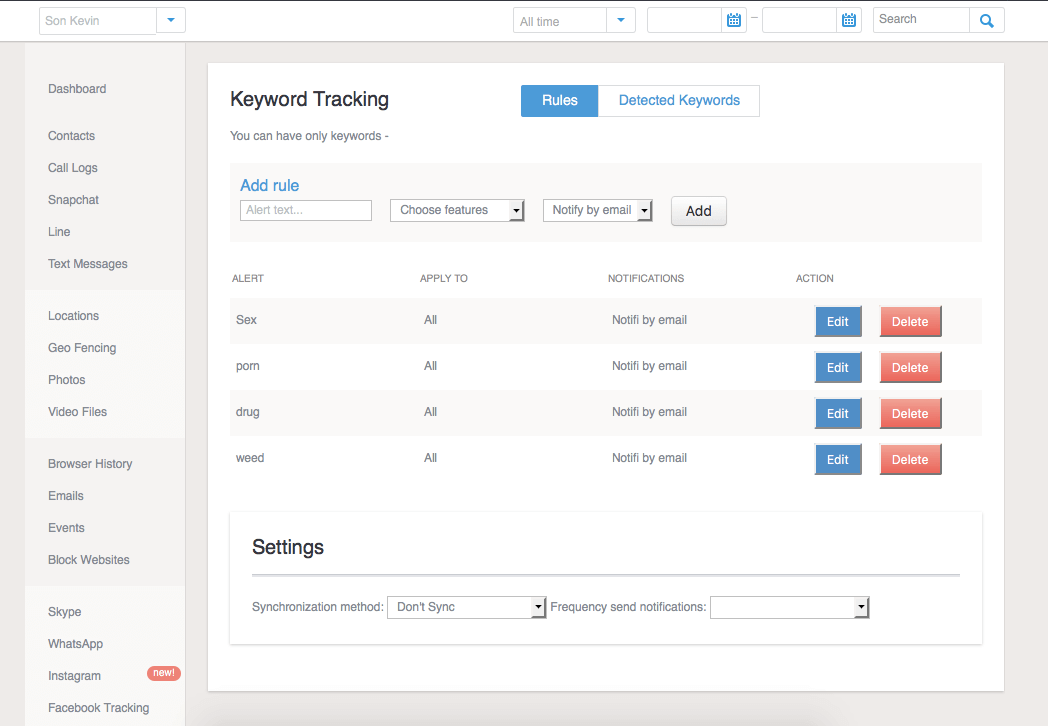Open the new Instagram tracking page
1048x726 pixels.
(x=74, y=675)
